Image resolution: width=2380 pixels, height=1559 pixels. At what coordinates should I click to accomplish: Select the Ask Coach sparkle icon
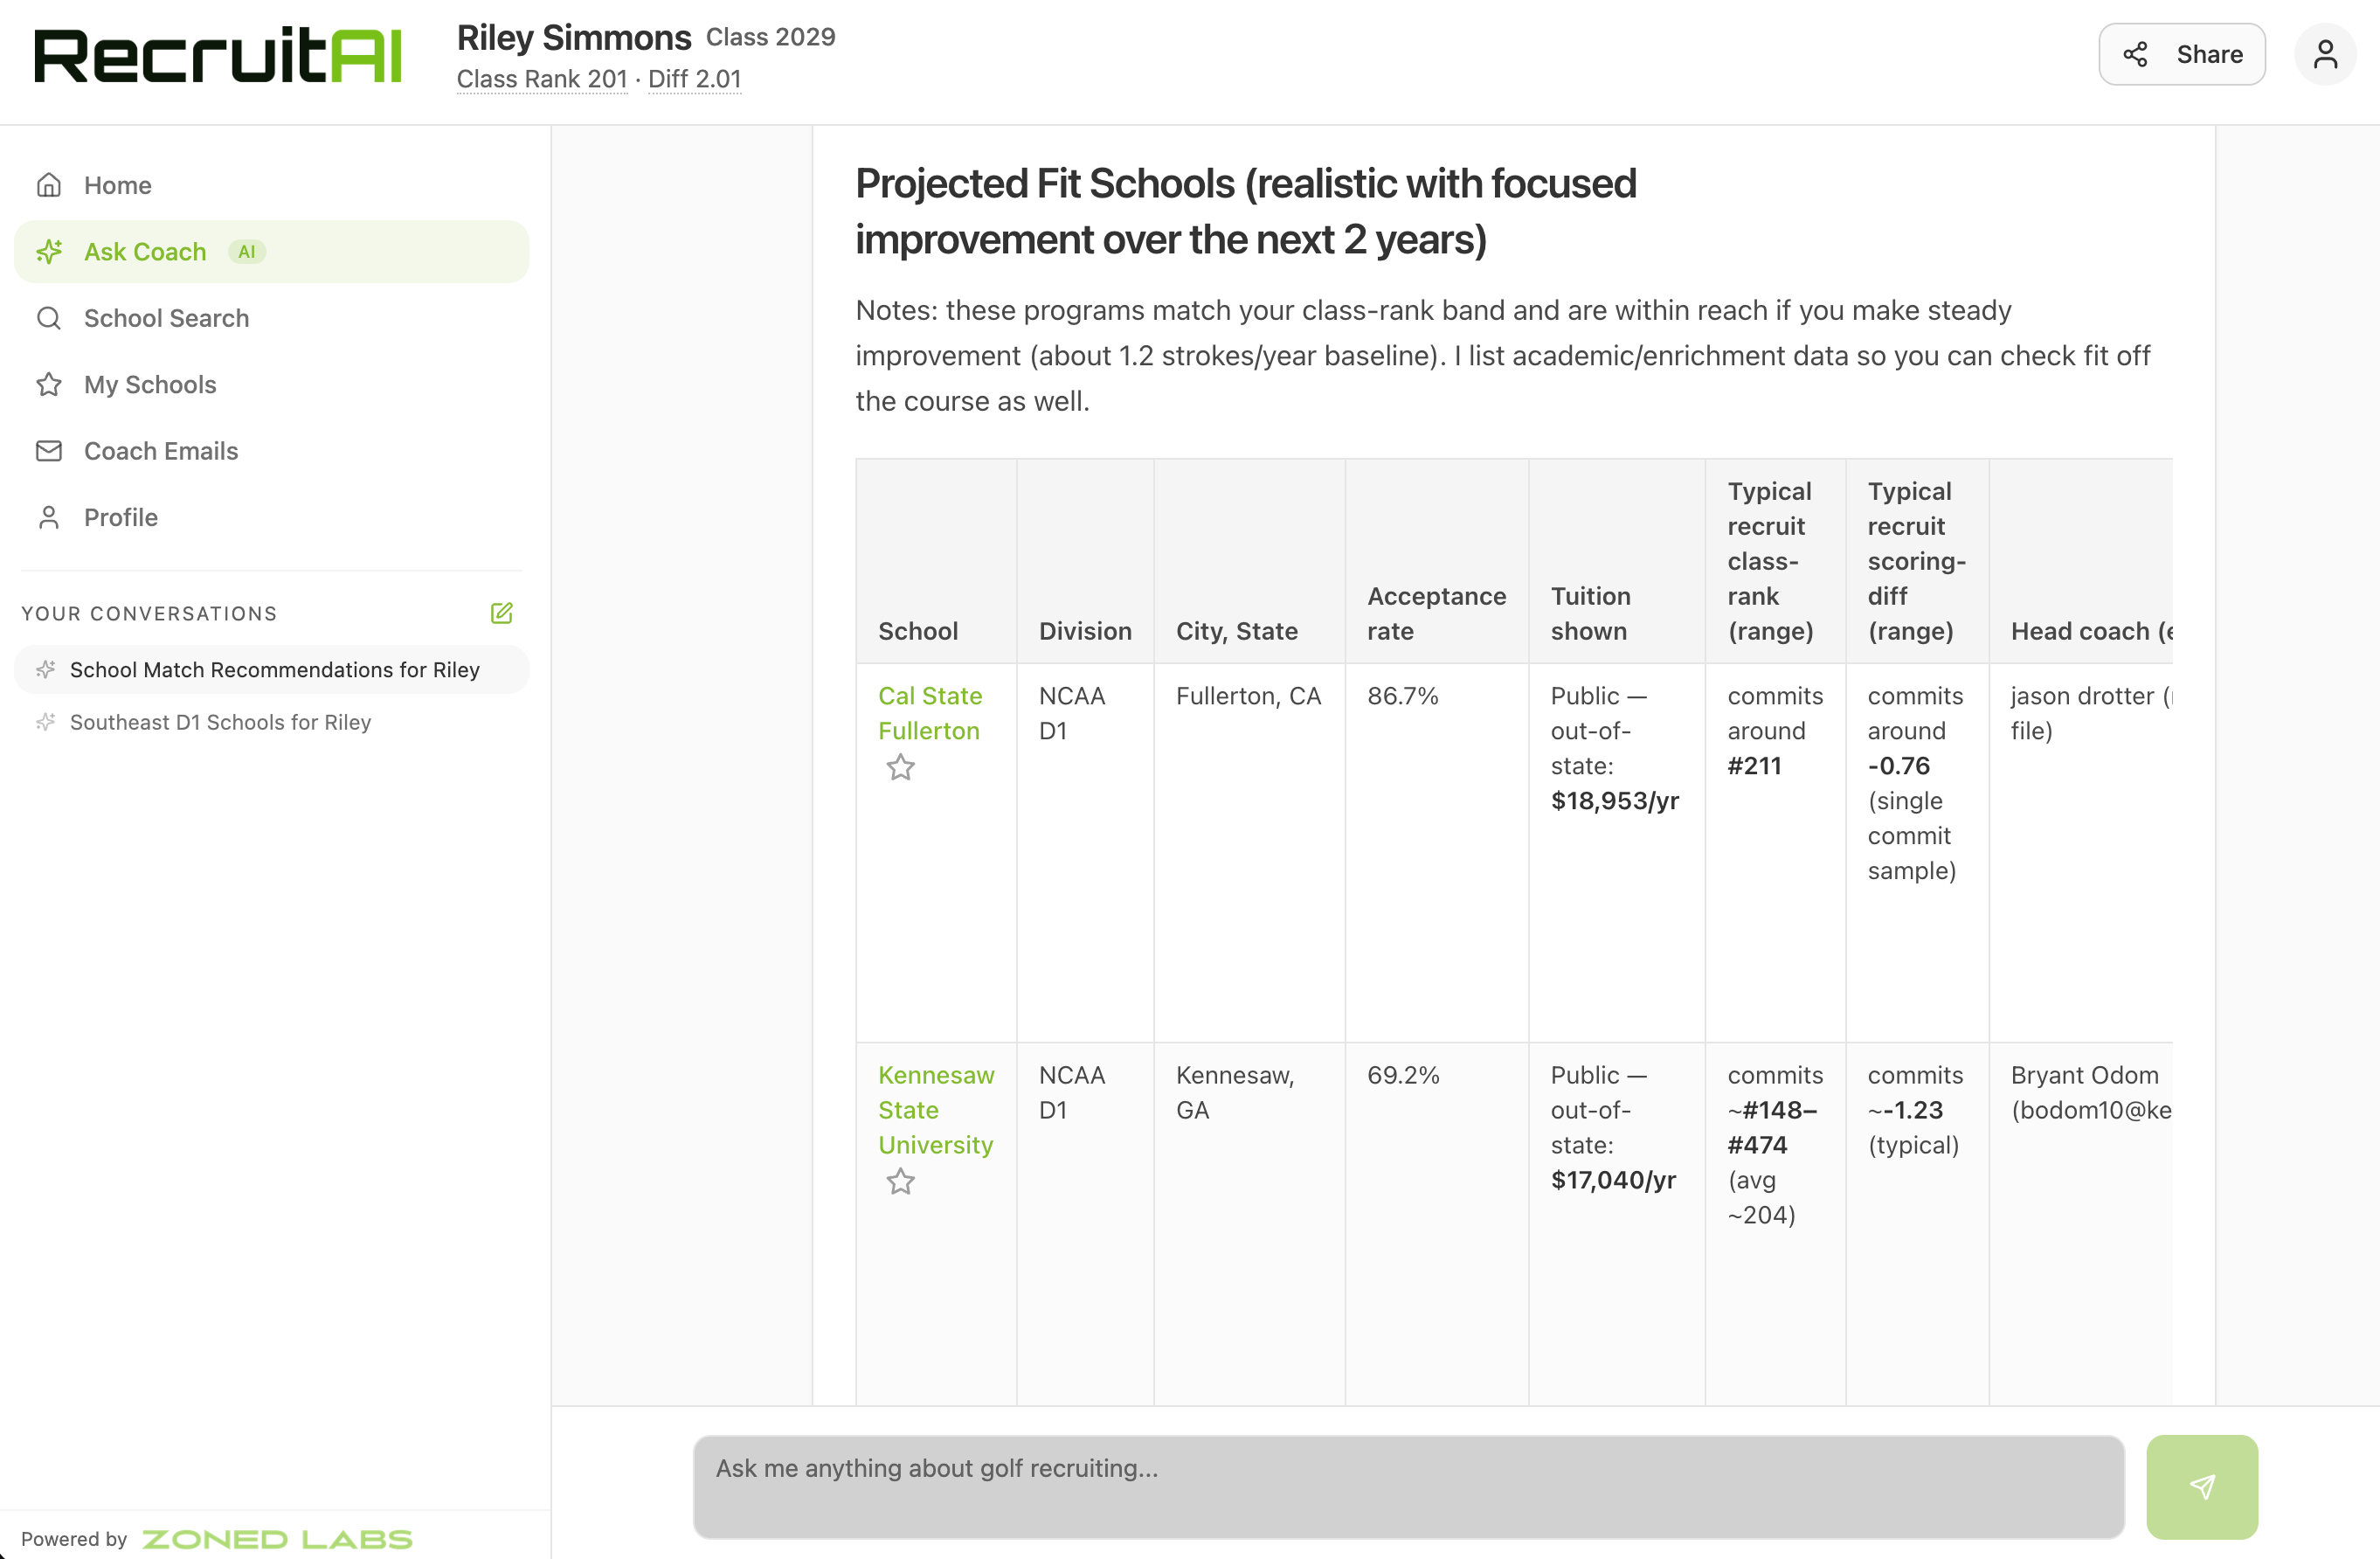[50, 252]
